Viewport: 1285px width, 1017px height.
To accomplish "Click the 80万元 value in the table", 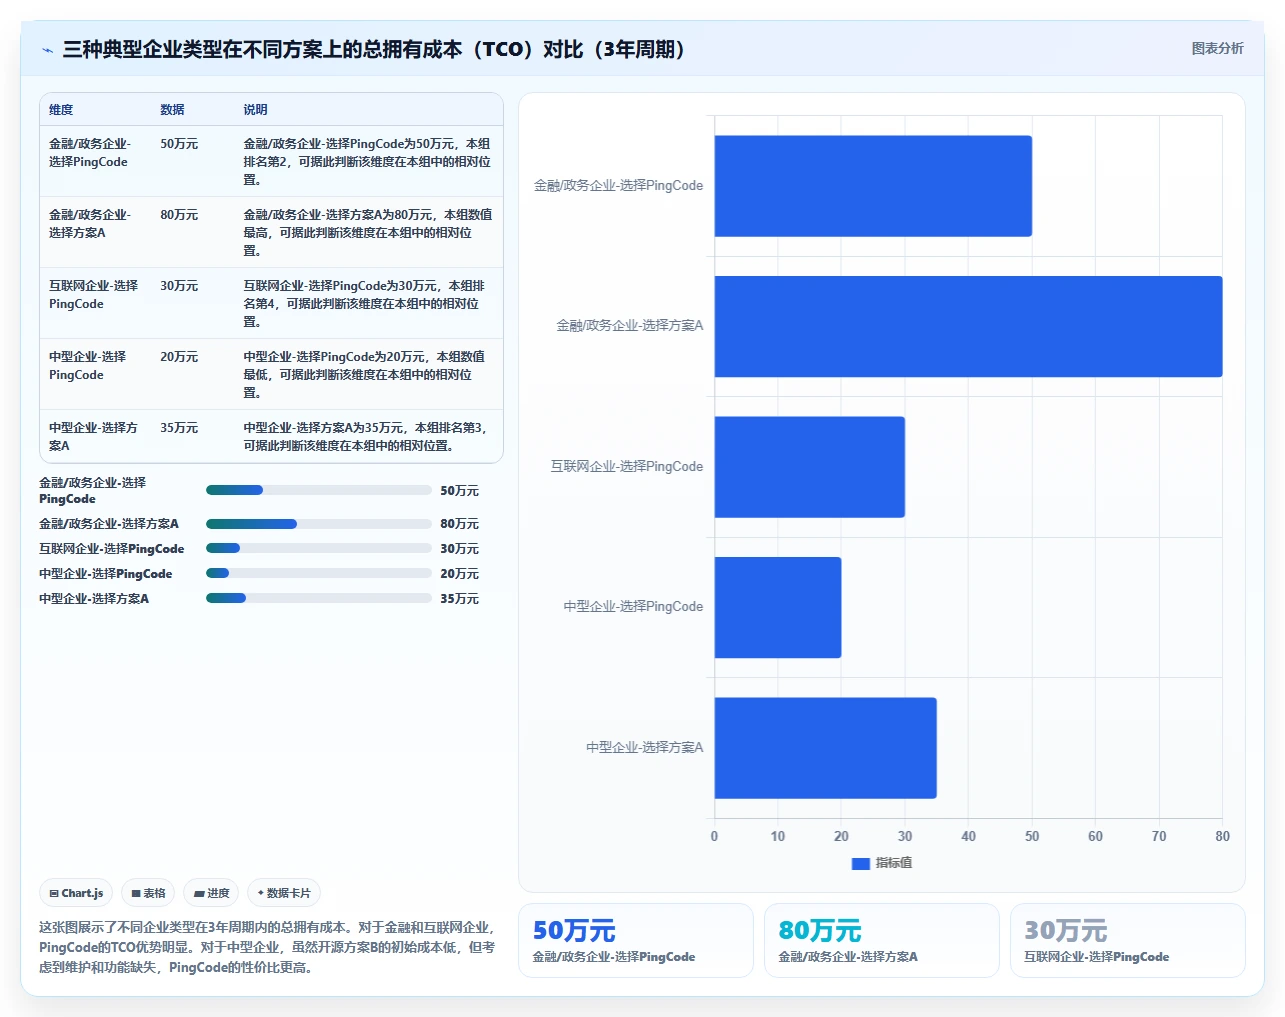I will click(179, 215).
